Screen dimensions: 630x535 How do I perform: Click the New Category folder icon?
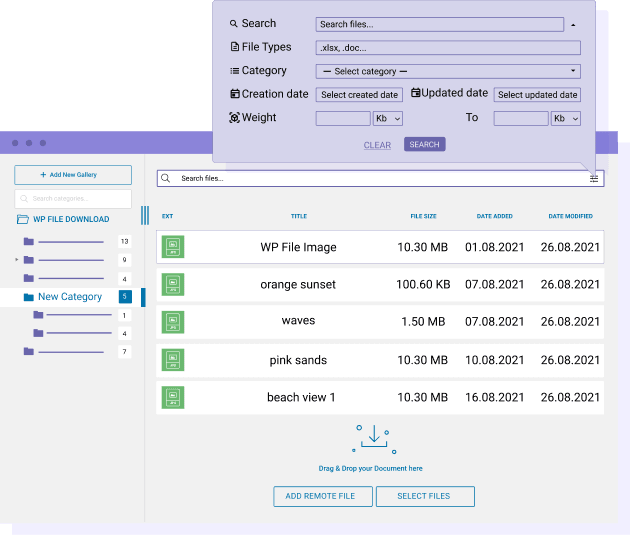pos(29,297)
